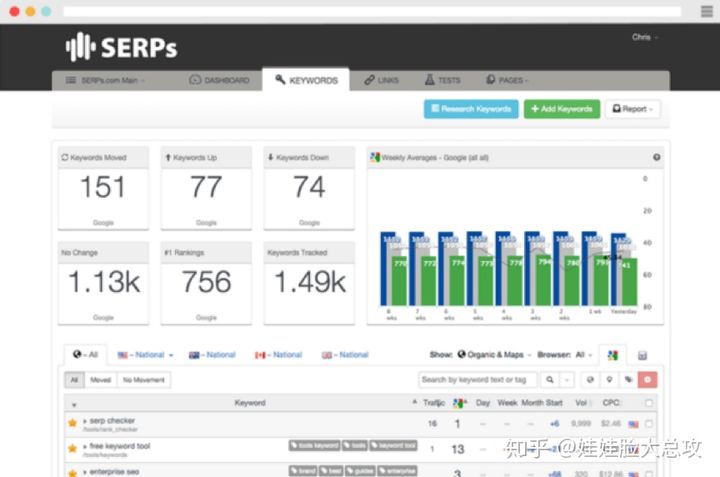Select the No Movement filter button
Viewport: 720px width, 477px height.
(x=144, y=380)
